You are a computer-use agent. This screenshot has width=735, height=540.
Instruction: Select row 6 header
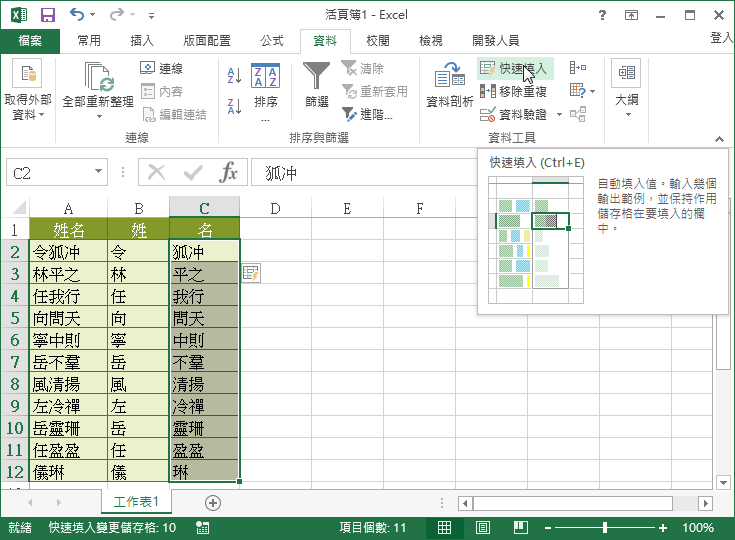coord(15,340)
